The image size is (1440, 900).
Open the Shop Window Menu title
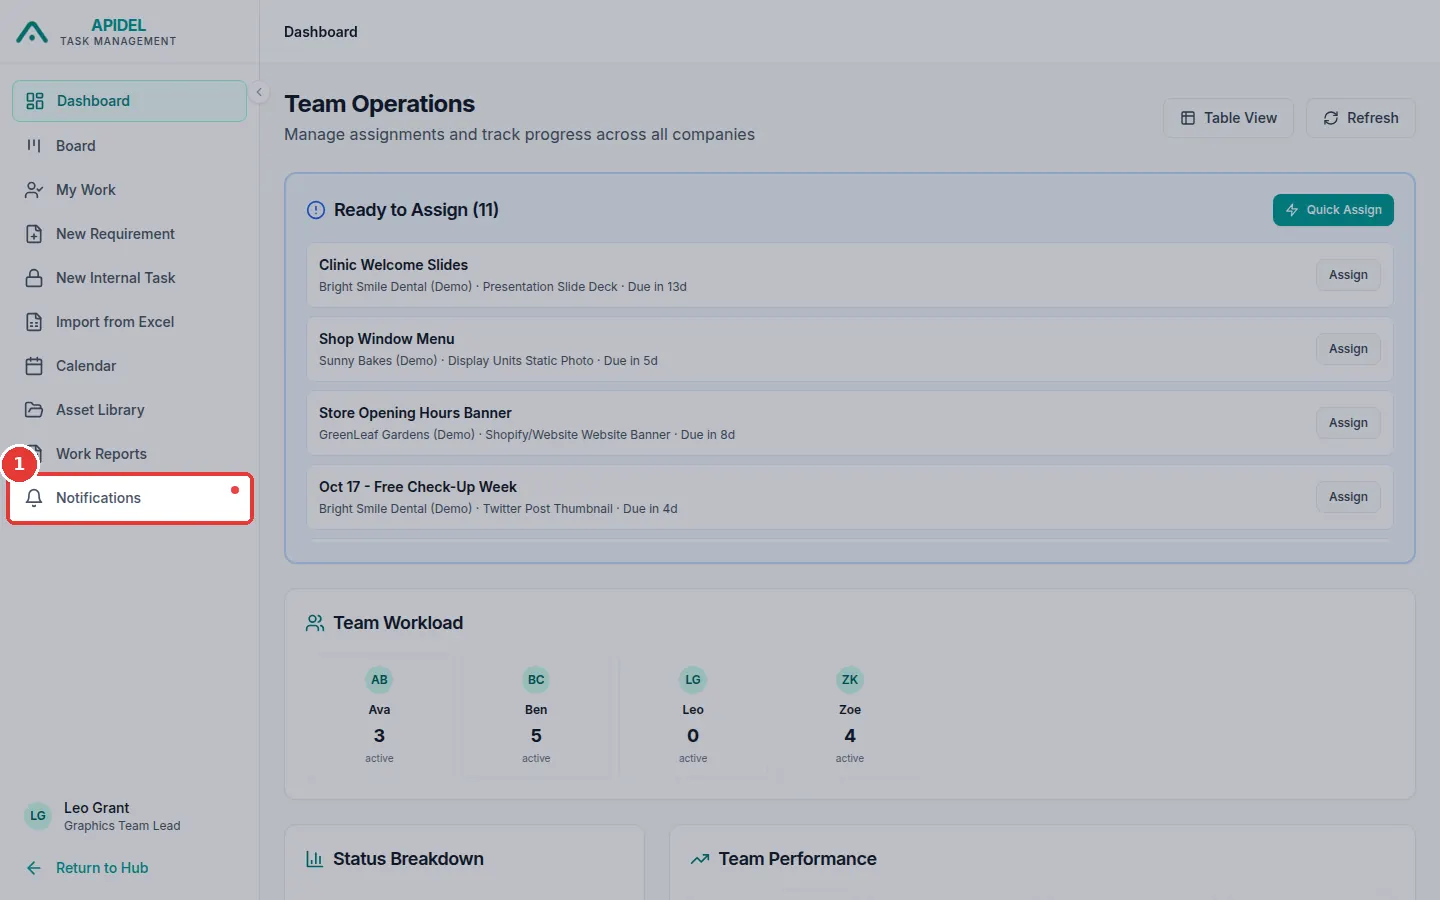[386, 339]
